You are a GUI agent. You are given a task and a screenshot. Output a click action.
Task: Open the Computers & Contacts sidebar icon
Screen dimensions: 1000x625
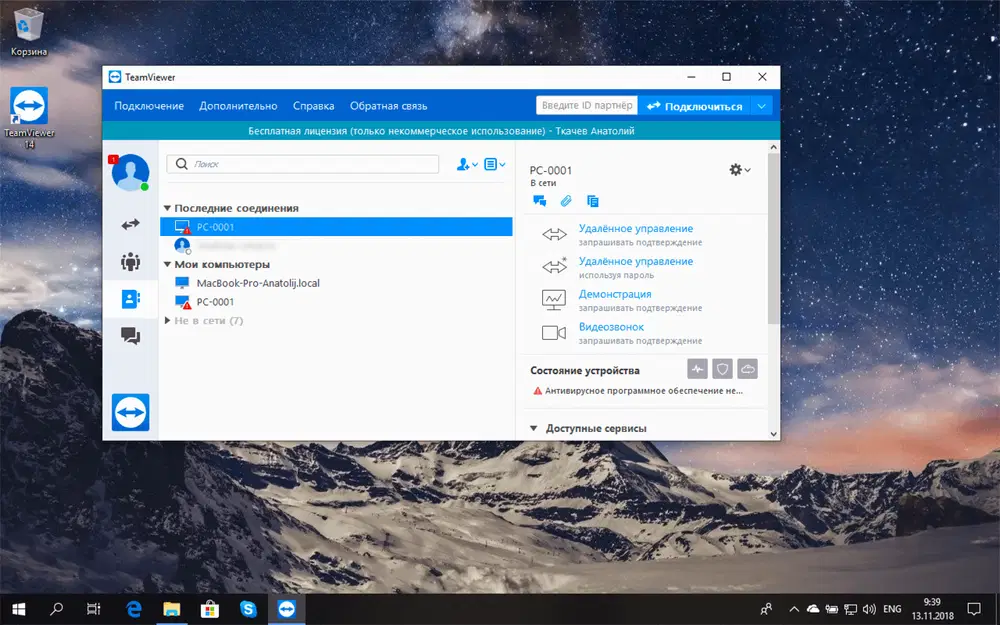(130, 298)
